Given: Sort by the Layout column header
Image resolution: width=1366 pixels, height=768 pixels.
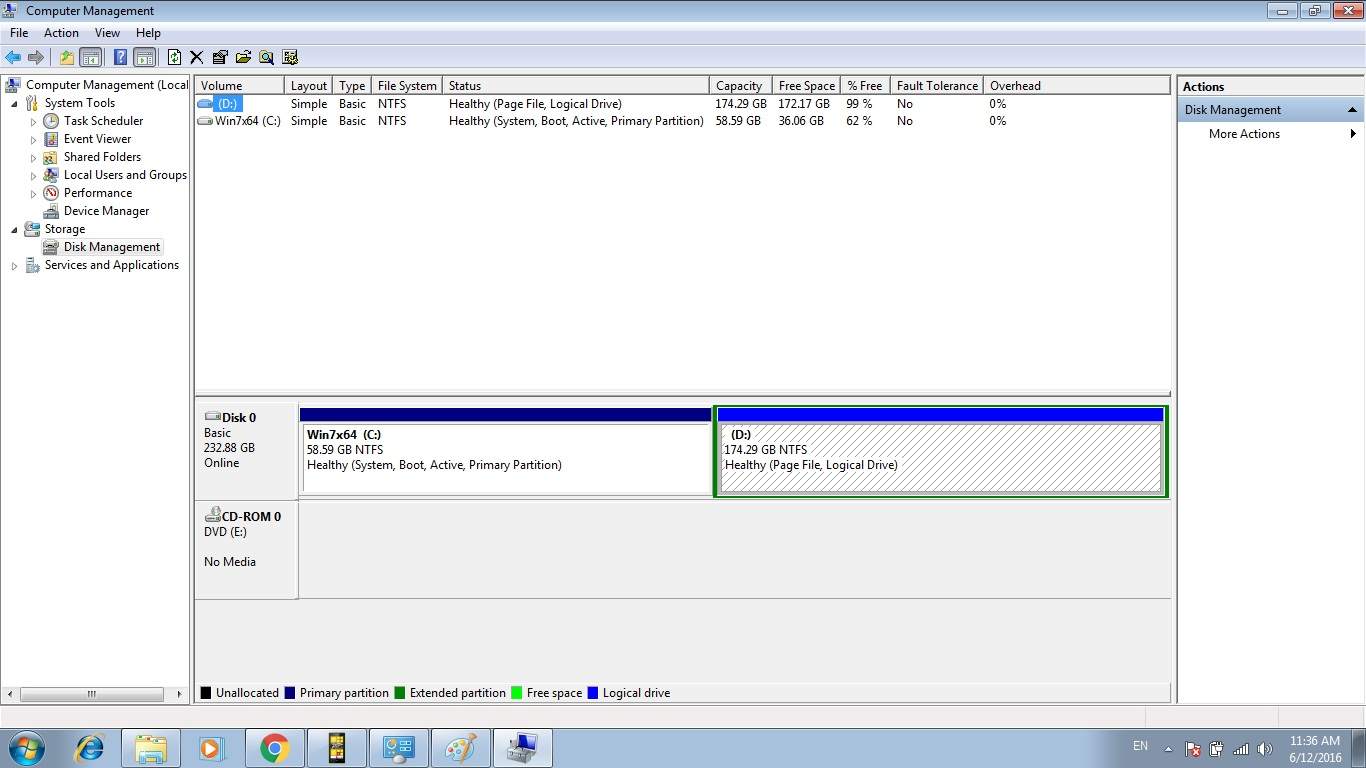Looking at the screenshot, I should click(309, 86).
